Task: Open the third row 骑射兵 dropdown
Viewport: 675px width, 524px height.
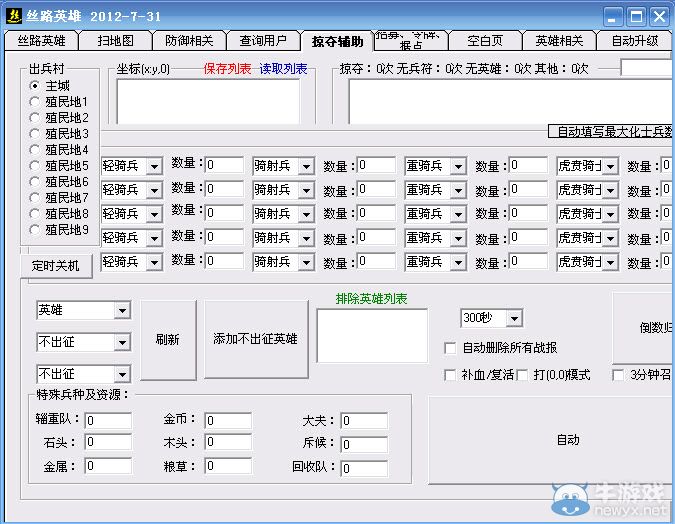Action: point(306,214)
